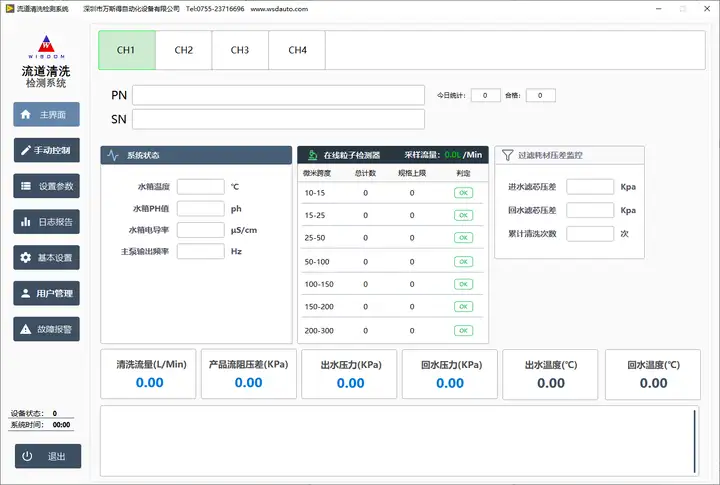Image resolution: width=720 pixels, height=485 pixels.
Task: Click the 回水滤芯压差 value field
Action: pyautogui.click(x=590, y=210)
